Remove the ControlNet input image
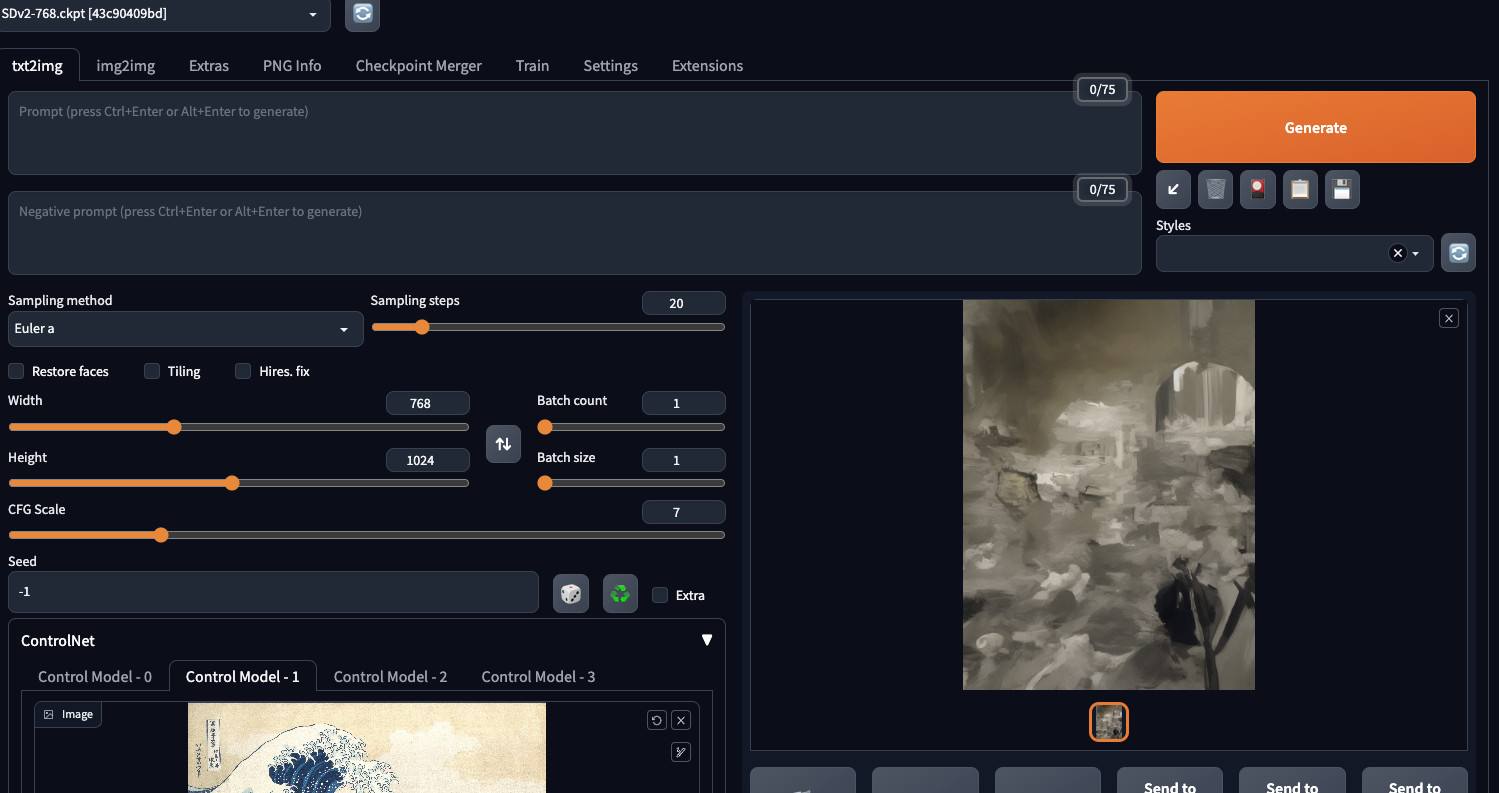The width and height of the screenshot is (1499, 793). tap(681, 720)
